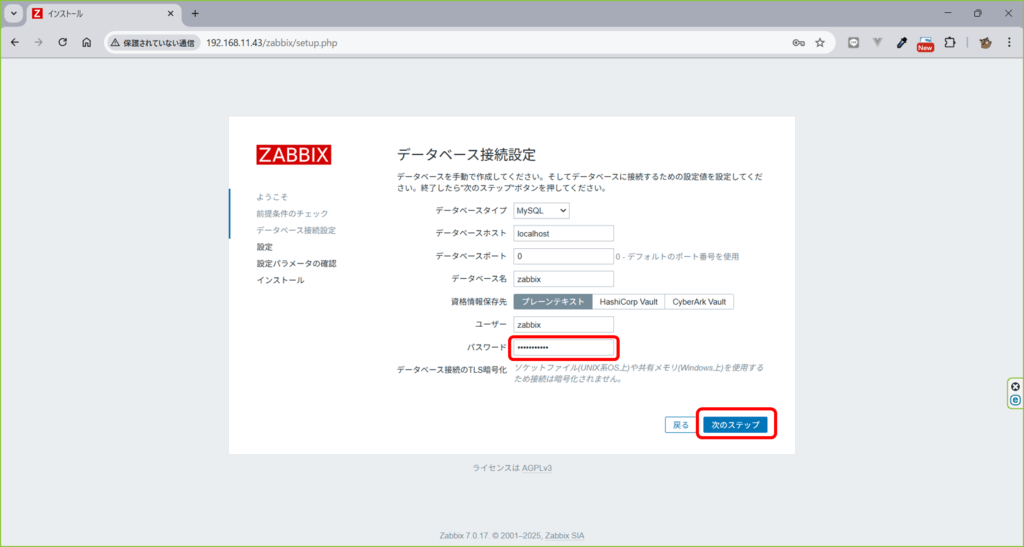
Task: Select 設定 step in the sidebar
Action: click(264, 247)
